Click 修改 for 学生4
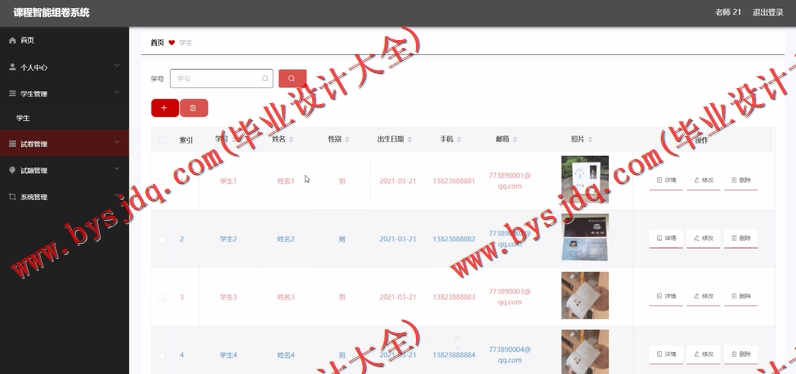The width and height of the screenshot is (796, 374). (x=704, y=354)
